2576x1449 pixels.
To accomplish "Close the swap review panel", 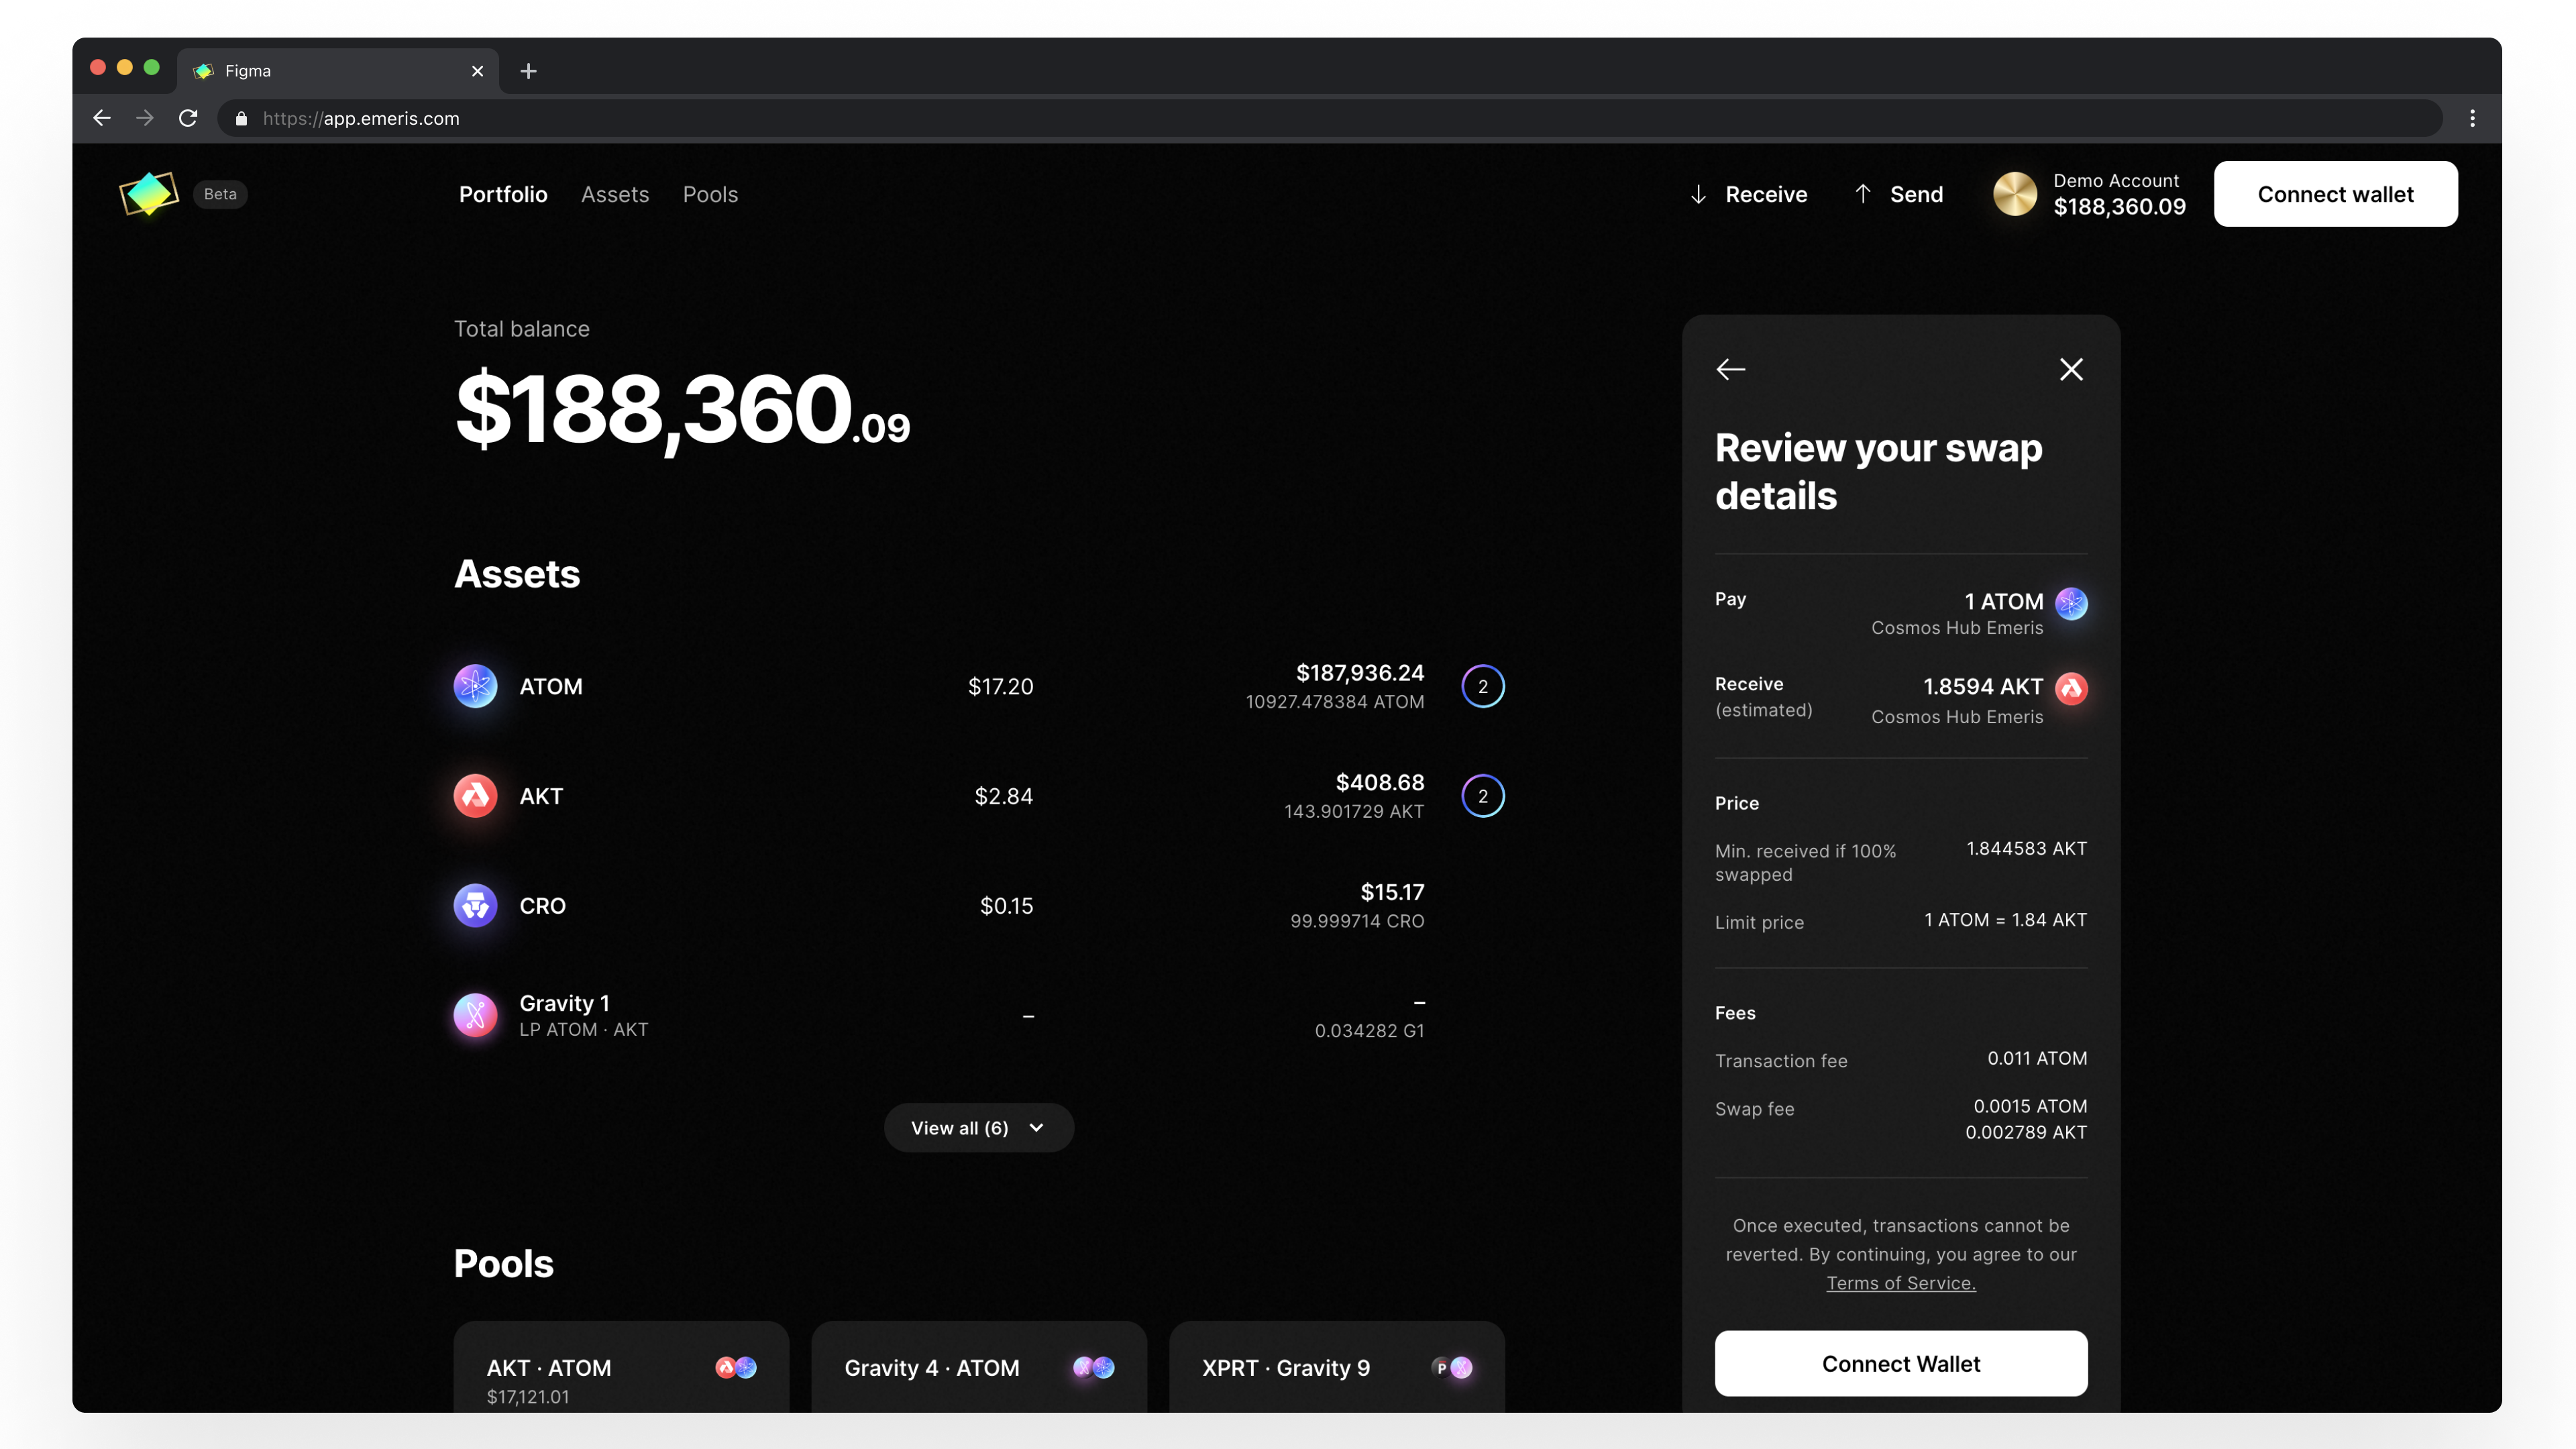I will pyautogui.click(x=2071, y=369).
